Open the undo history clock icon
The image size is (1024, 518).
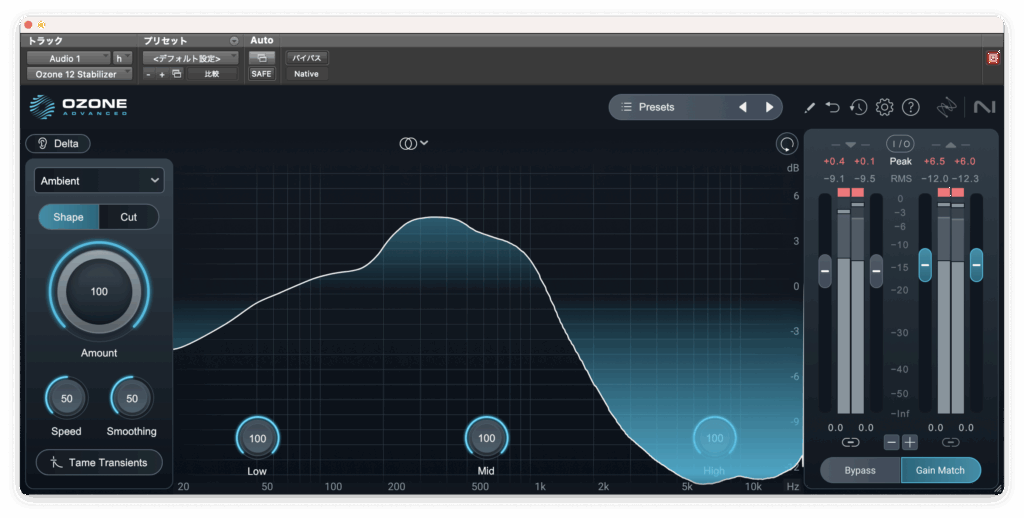858,107
